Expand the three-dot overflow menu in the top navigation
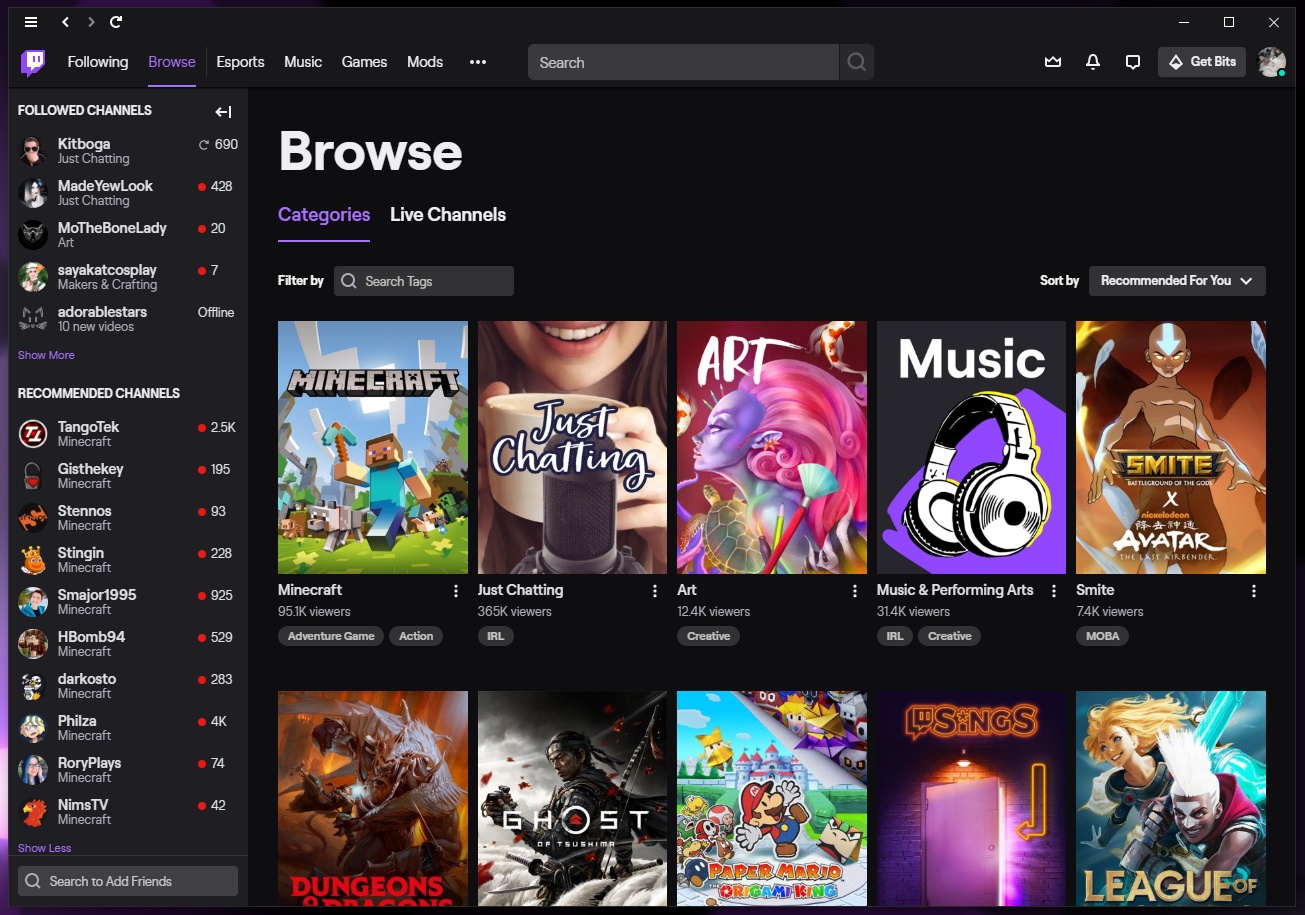The image size is (1305, 915). point(478,62)
